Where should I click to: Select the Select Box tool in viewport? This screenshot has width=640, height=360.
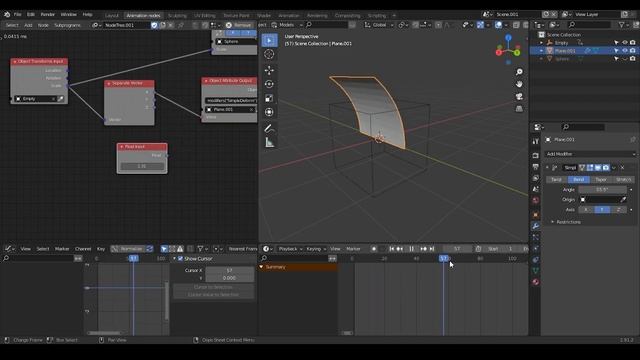[269, 40]
